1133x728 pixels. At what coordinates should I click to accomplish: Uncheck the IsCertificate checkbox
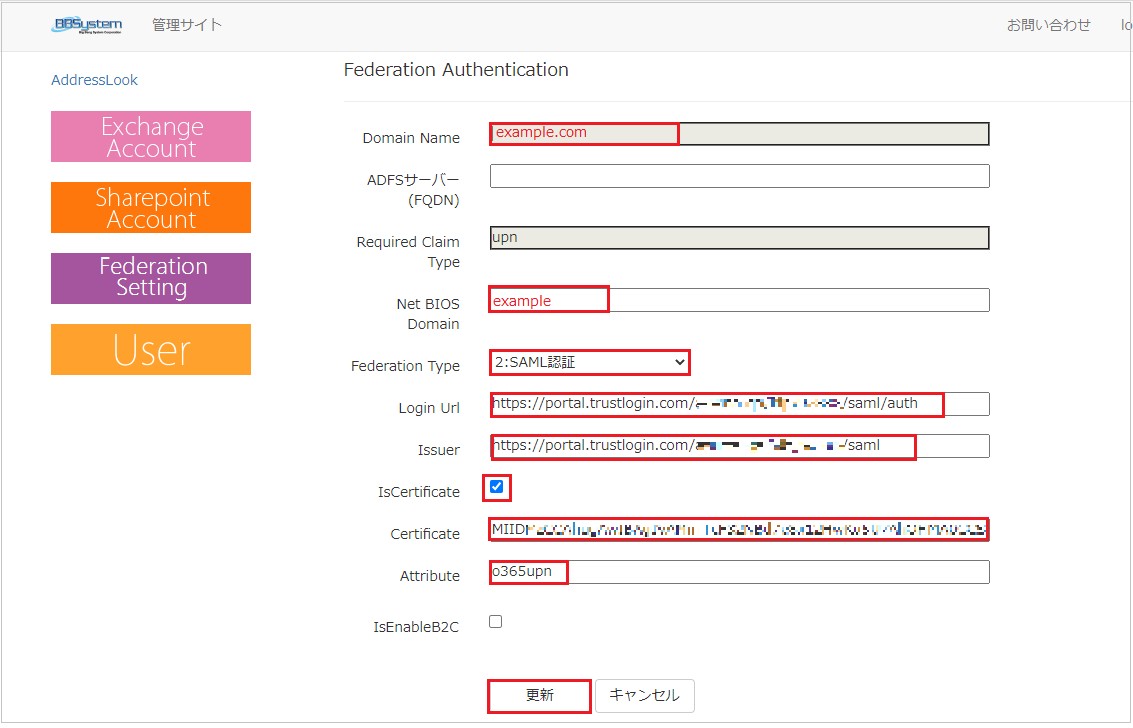(x=496, y=487)
